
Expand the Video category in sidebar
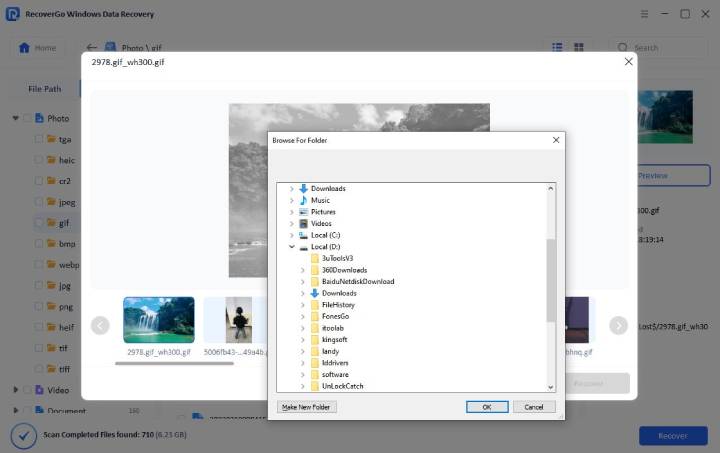point(16,390)
